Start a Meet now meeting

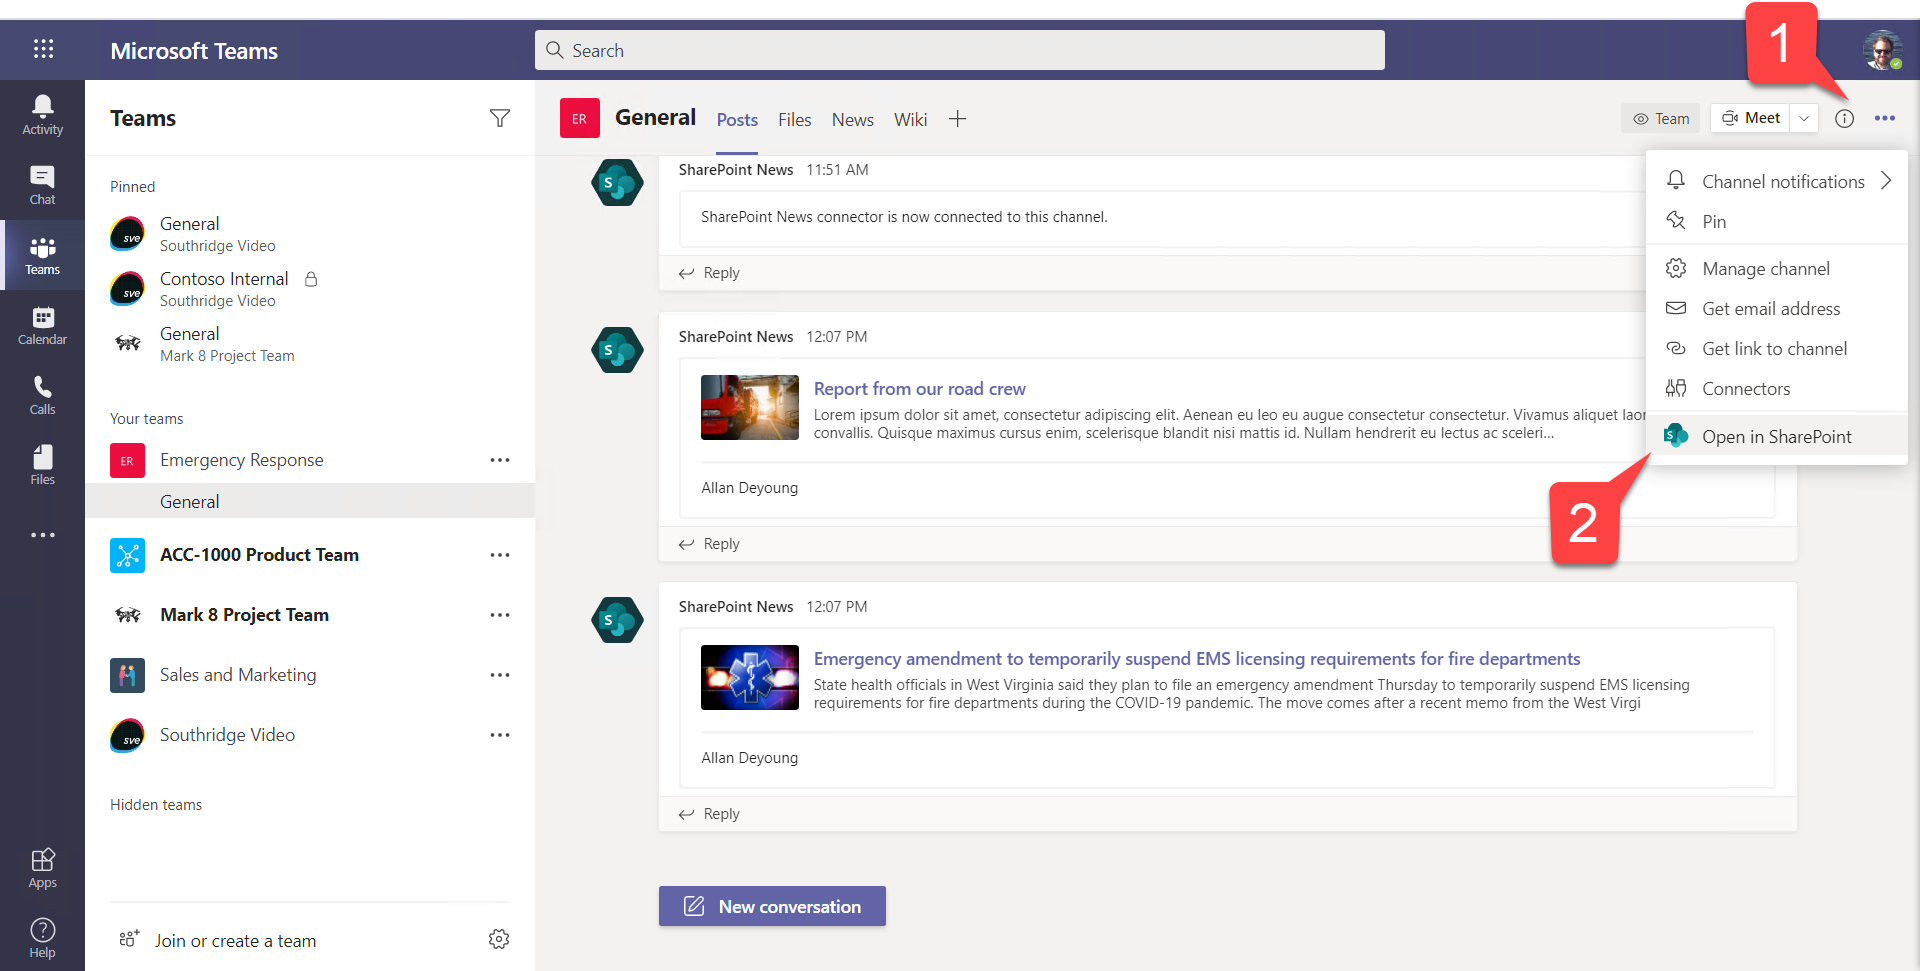(1750, 118)
